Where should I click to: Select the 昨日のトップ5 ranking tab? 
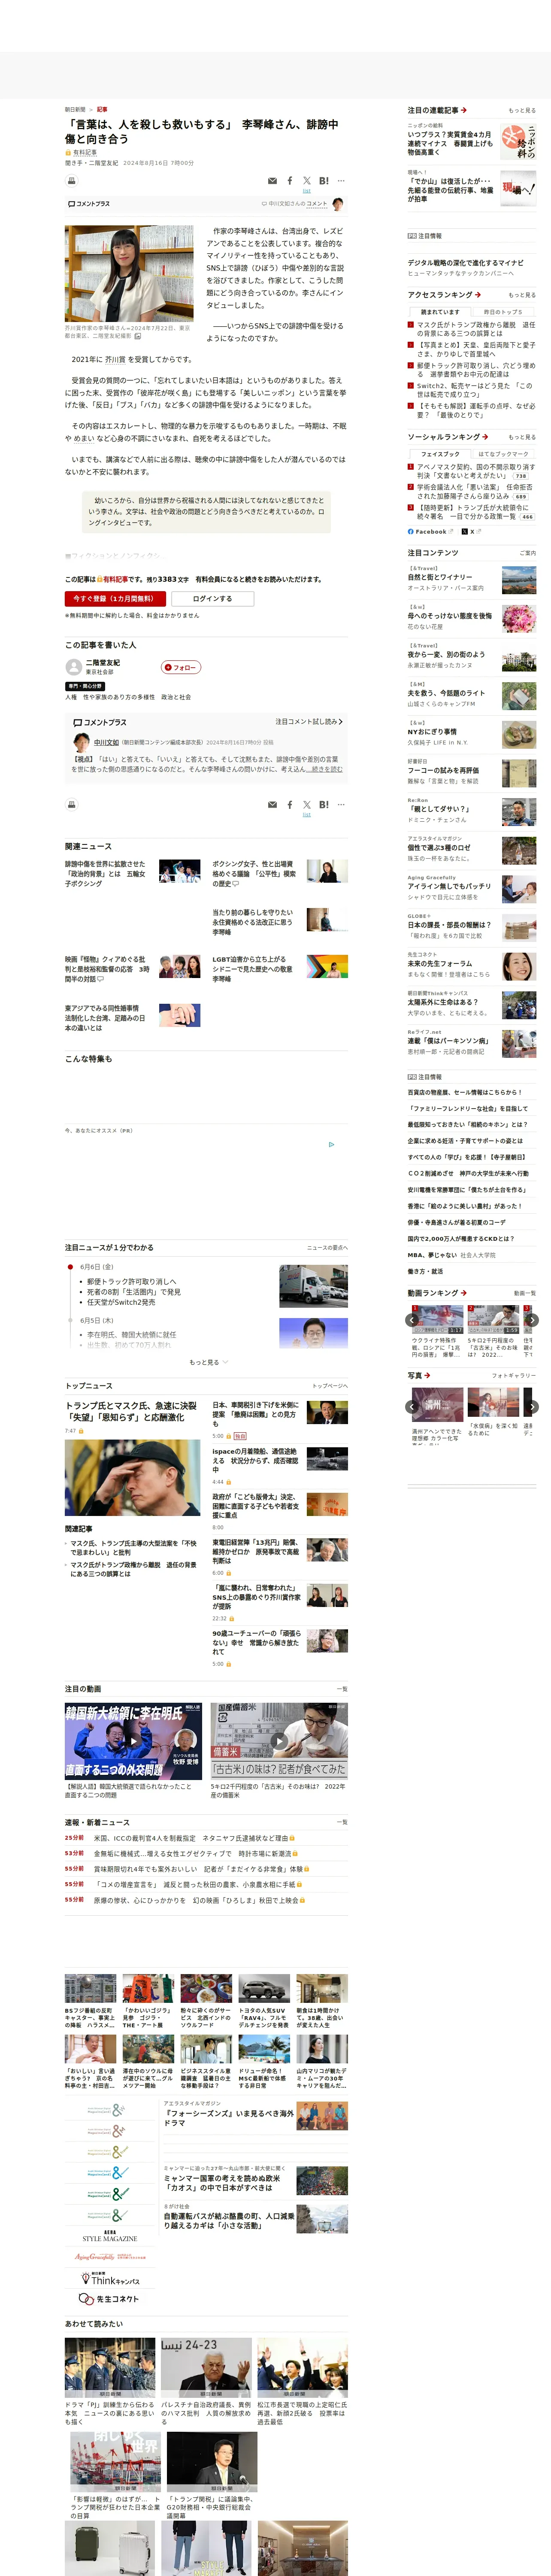click(503, 312)
